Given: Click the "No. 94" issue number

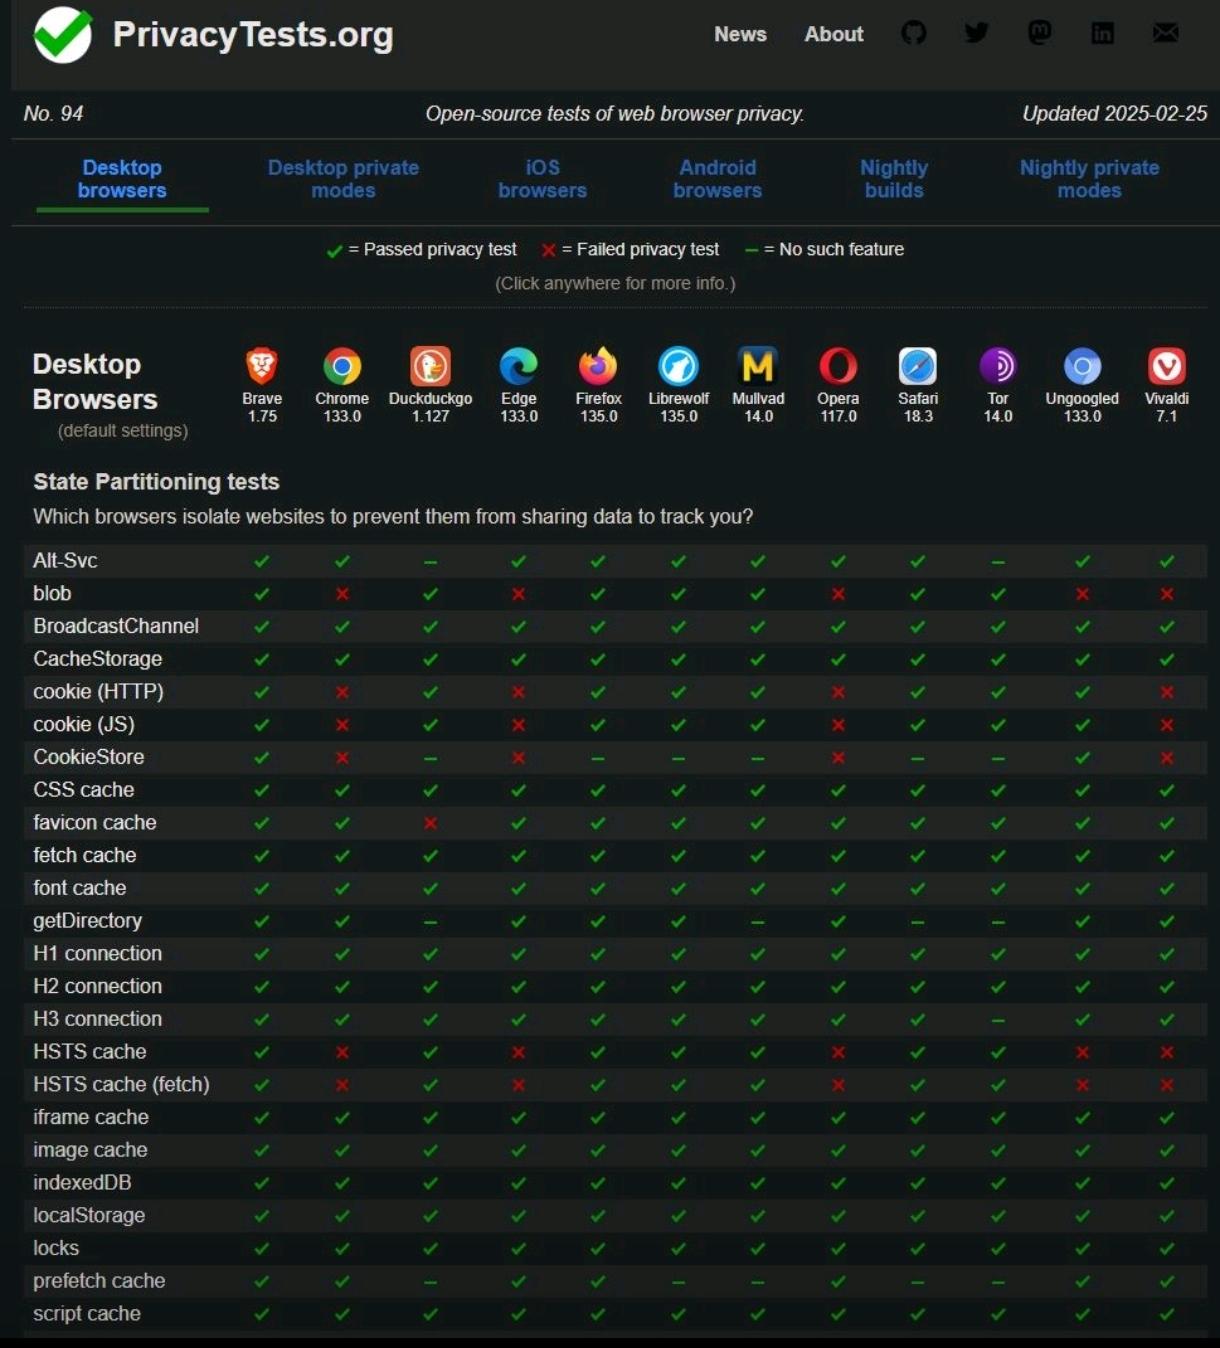Looking at the screenshot, I should pos(53,114).
